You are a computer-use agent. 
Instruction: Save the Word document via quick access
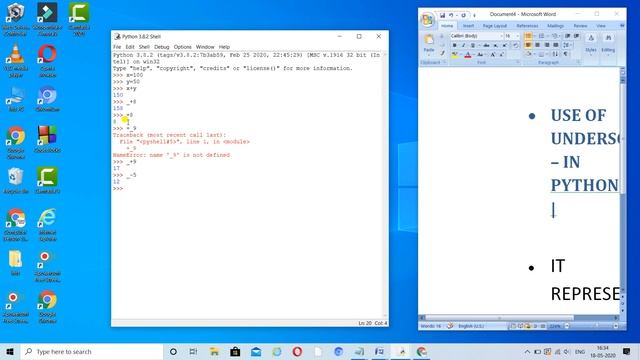[x=442, y=16]
